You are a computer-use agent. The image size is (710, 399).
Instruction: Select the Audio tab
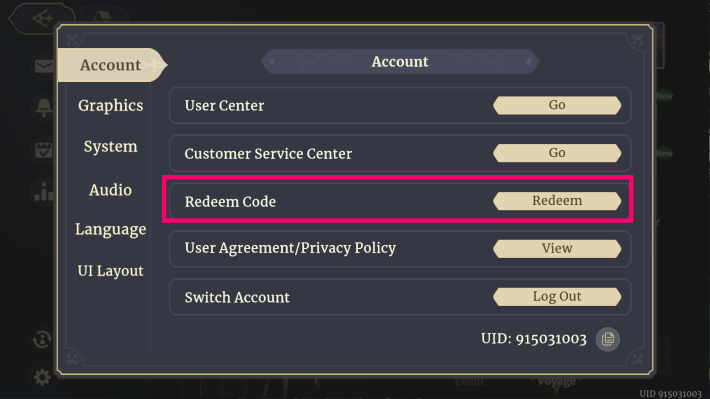110,190
